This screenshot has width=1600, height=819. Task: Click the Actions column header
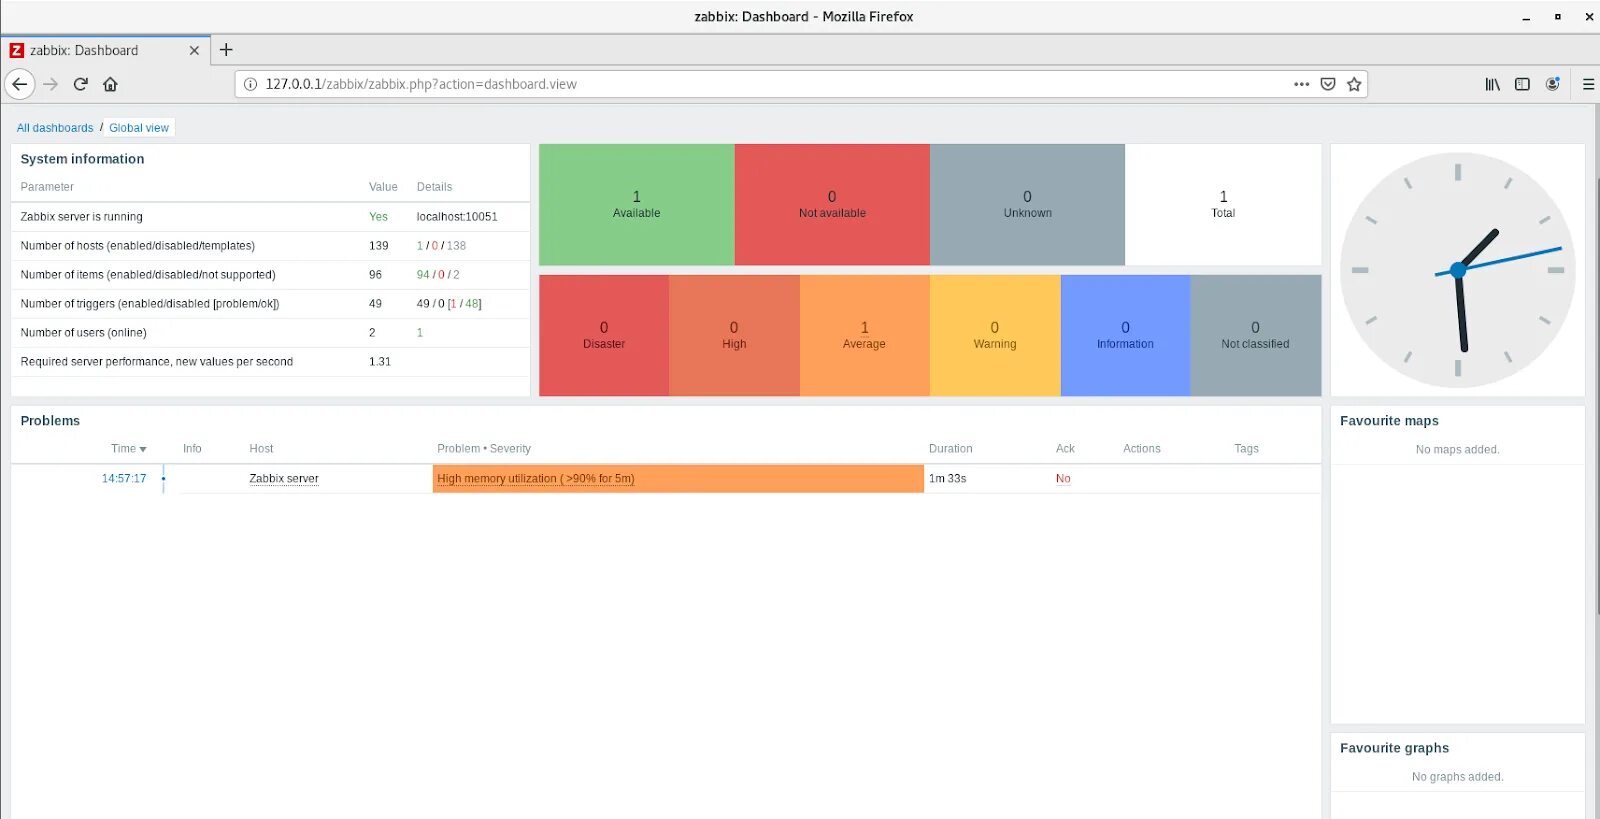coord(1141,449)
